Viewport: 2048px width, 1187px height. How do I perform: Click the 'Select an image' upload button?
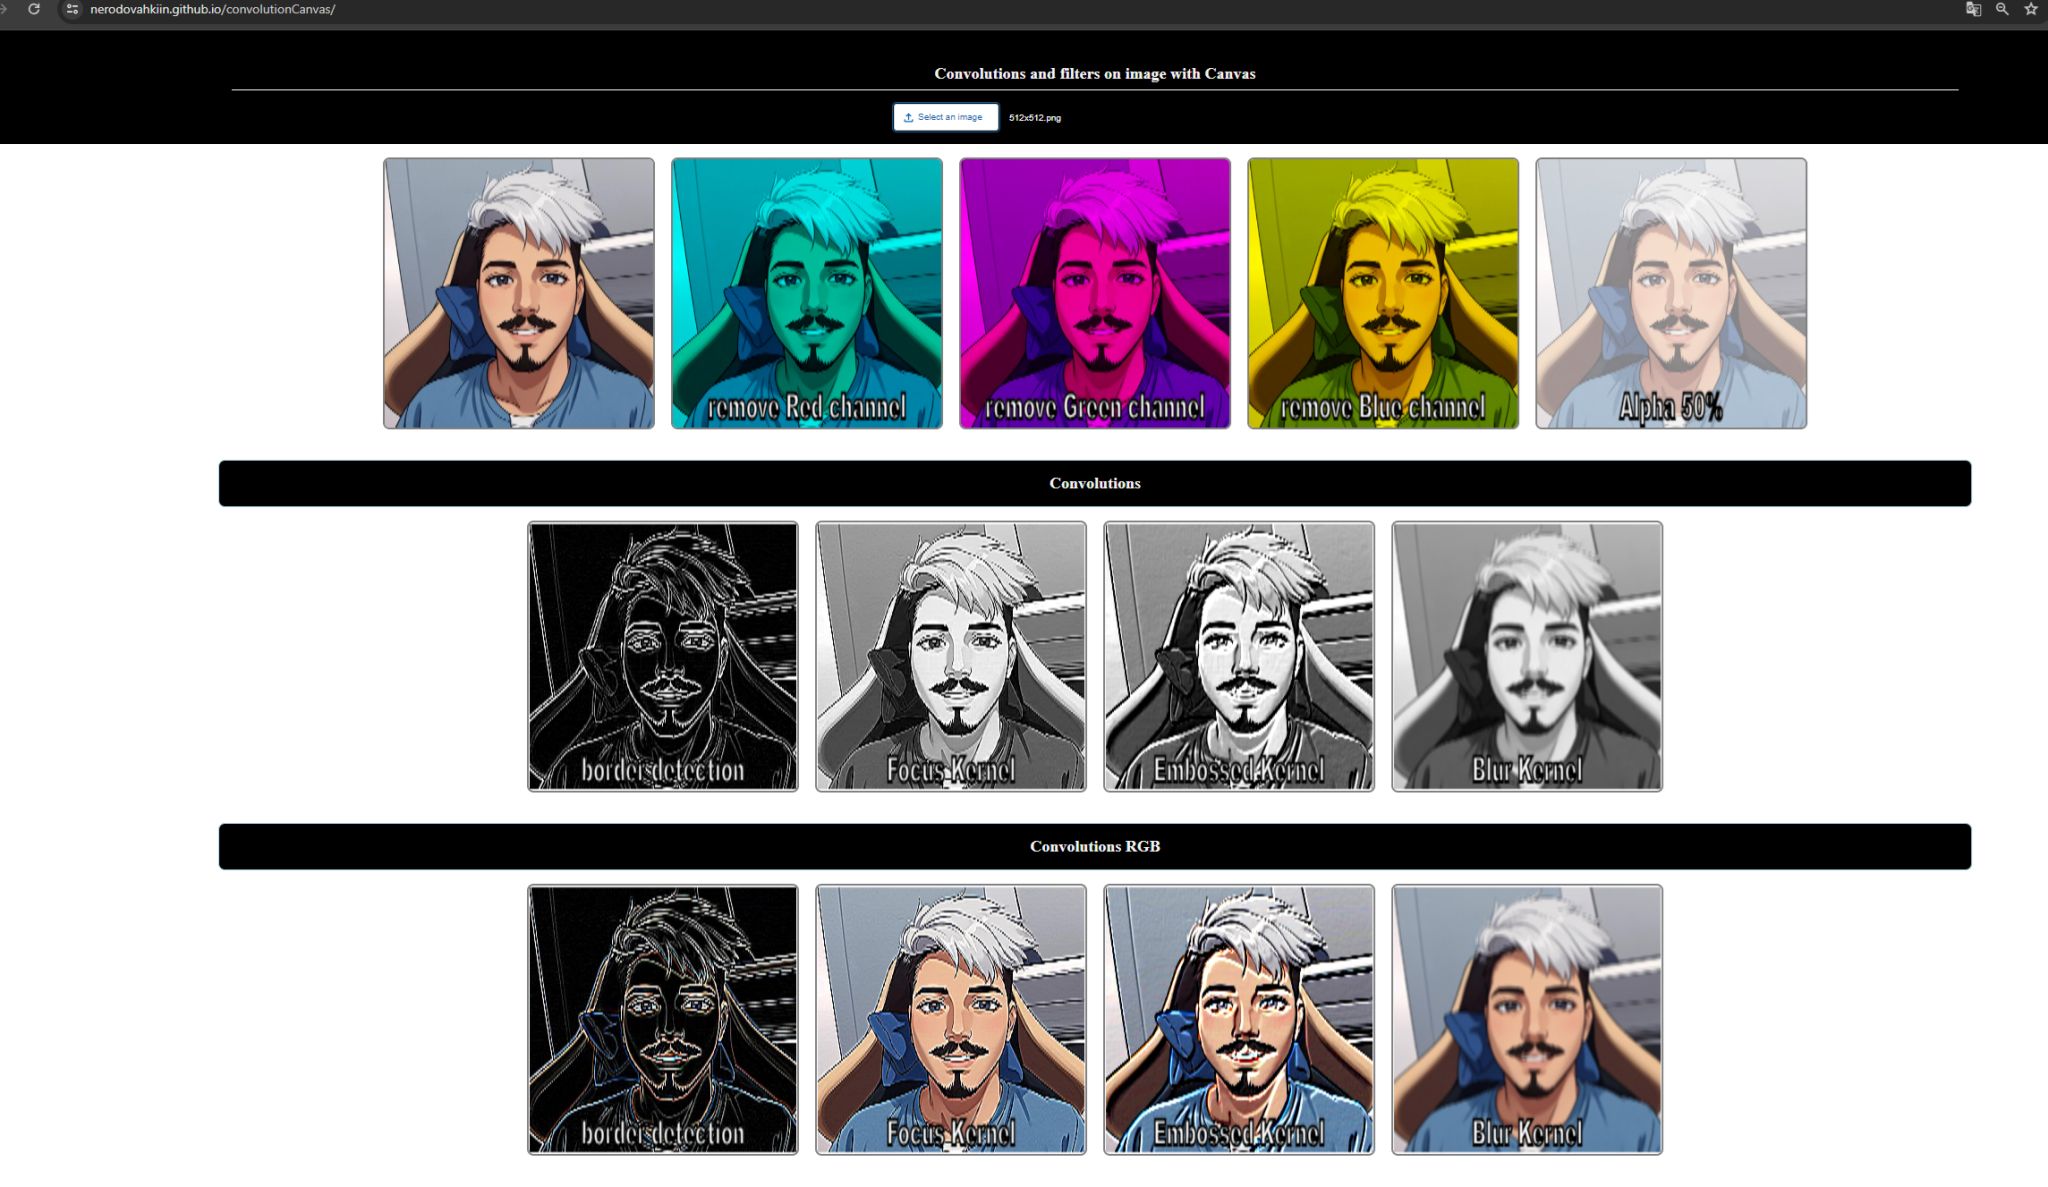pyautogui.click(x=945, y=117)
